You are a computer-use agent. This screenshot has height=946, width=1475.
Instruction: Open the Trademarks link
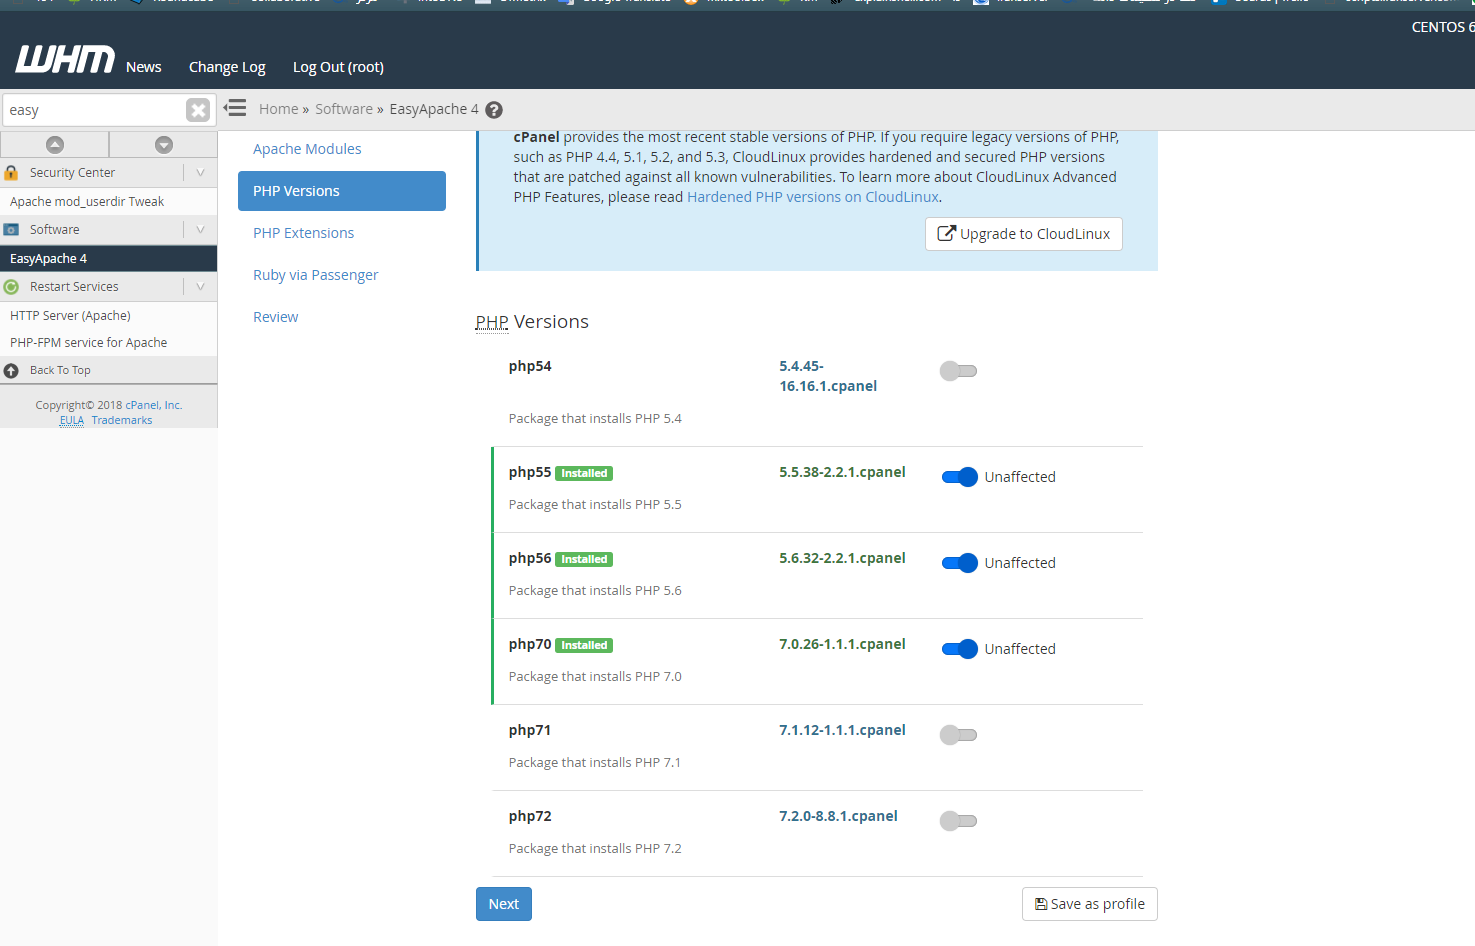(122, 420)
